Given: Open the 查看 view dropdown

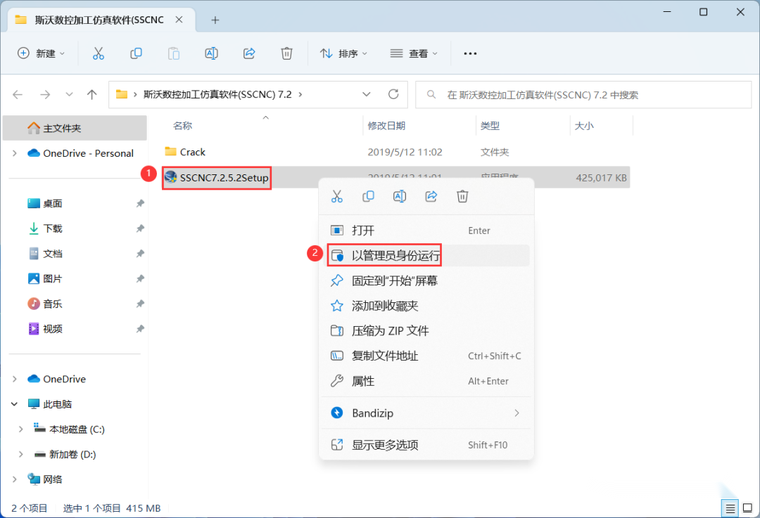Looking at the screenshot, I should 414,53.
